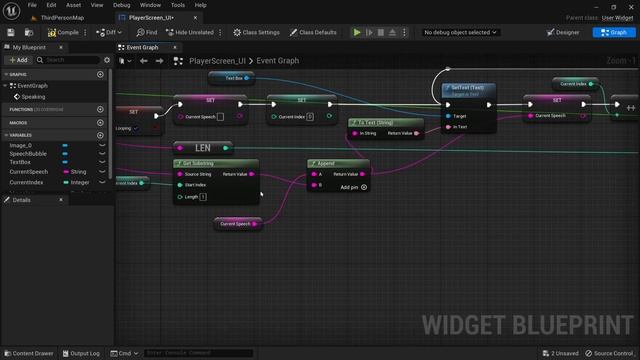
Task: Toggle visibility eye for Image_0
Action: 102,145
